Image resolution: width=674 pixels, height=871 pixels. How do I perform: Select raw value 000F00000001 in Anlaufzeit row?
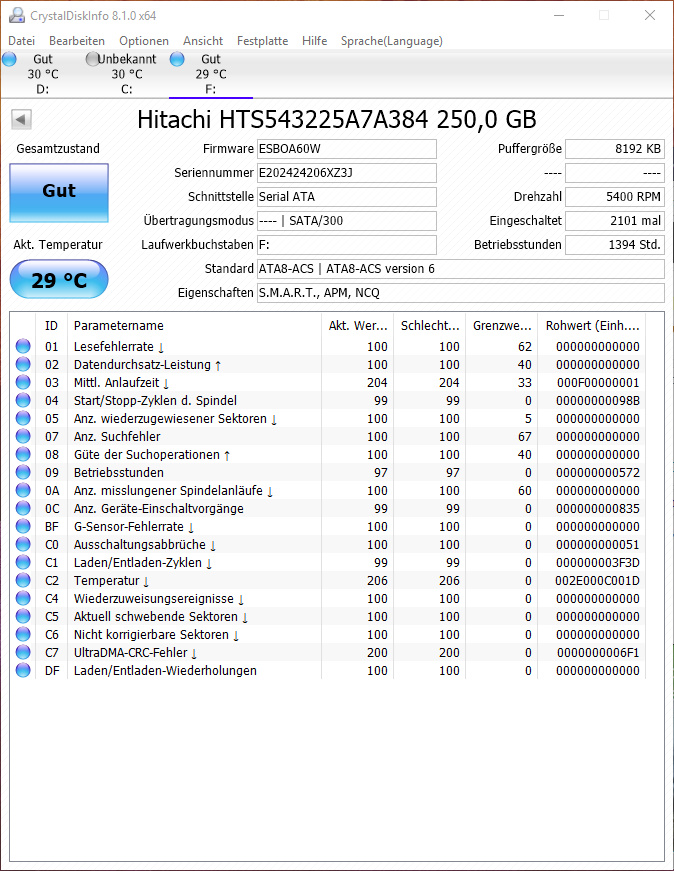click(x=598, y=382)
